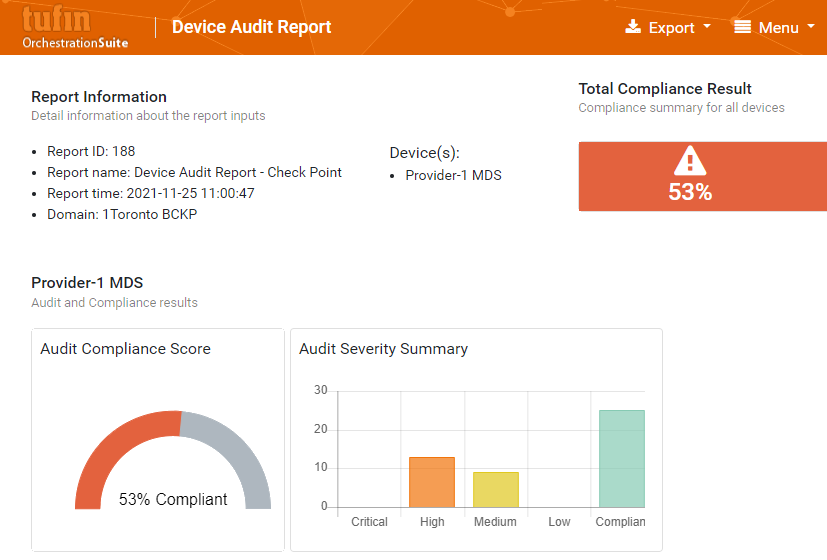Image resolution: width=827 pixels, height=560 pixels.
Task: Expand the Menu dropdown arrow
Action: point(811,27)
